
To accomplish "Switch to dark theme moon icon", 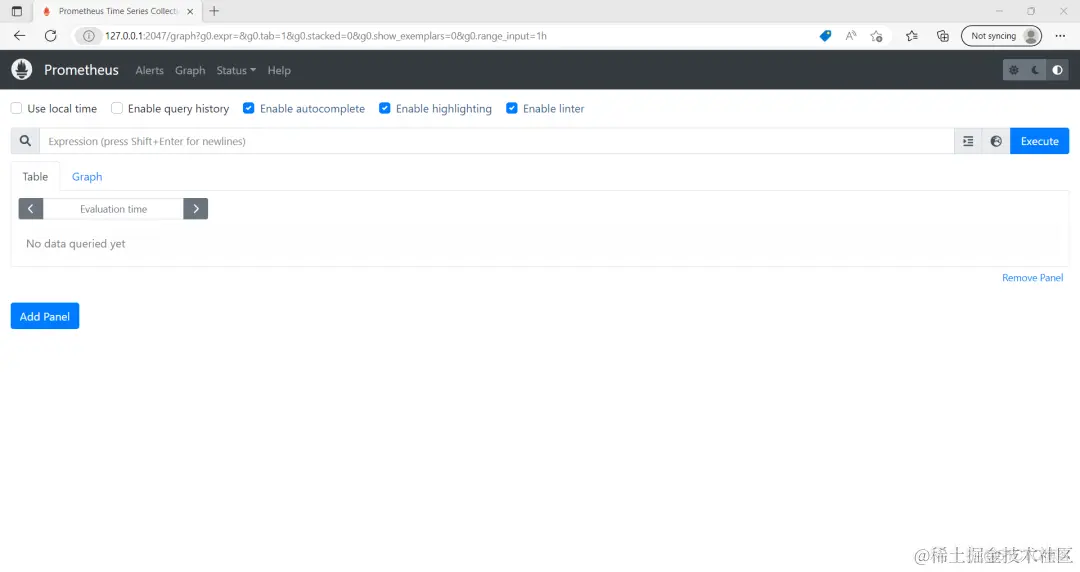I will (x=1035, y=70).
